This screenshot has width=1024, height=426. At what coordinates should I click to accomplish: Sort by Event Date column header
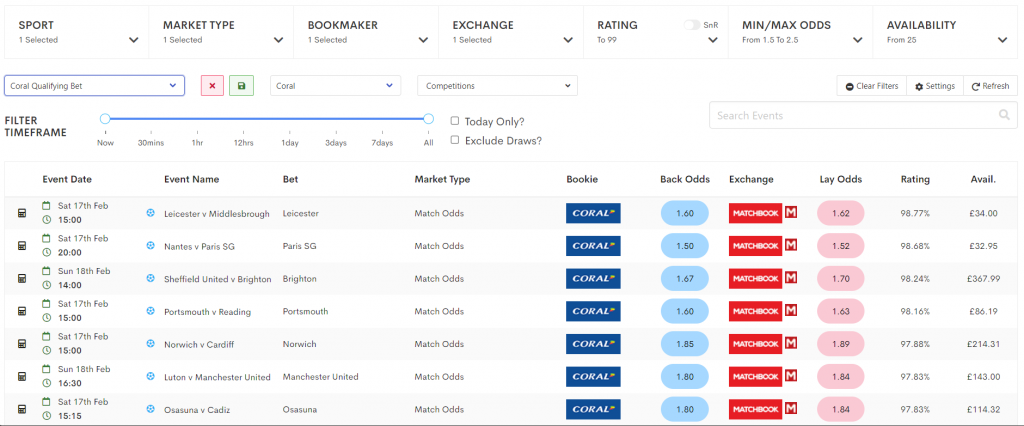[67, 179]
